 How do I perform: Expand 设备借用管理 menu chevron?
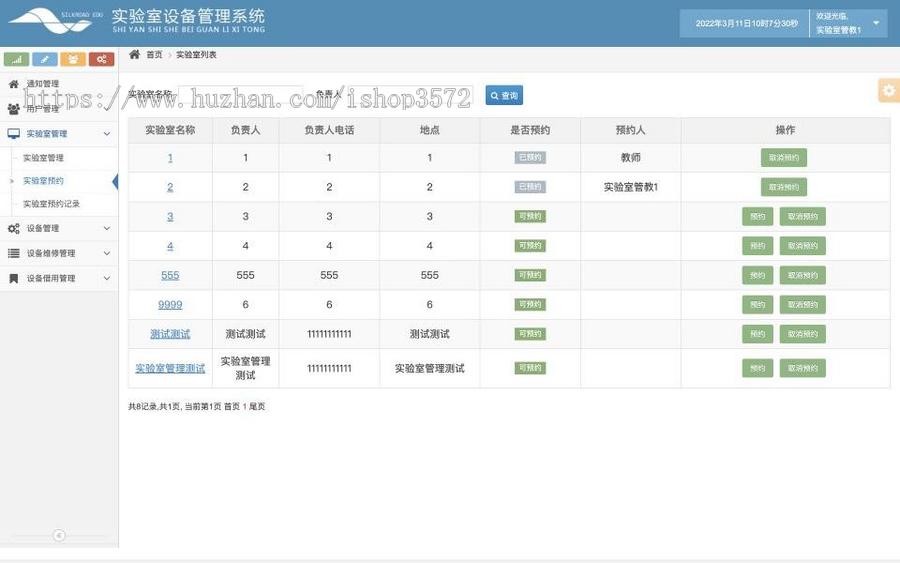click(107, 278)
